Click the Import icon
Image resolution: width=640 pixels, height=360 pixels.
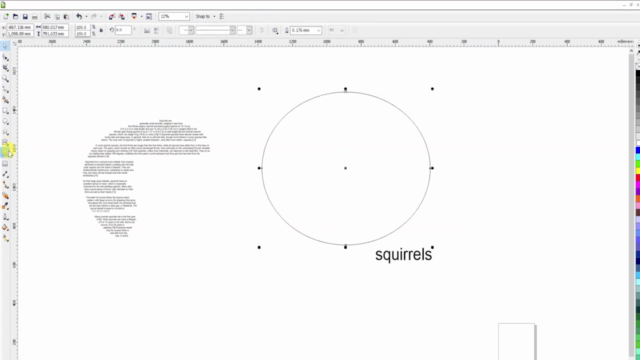(111, 16)
